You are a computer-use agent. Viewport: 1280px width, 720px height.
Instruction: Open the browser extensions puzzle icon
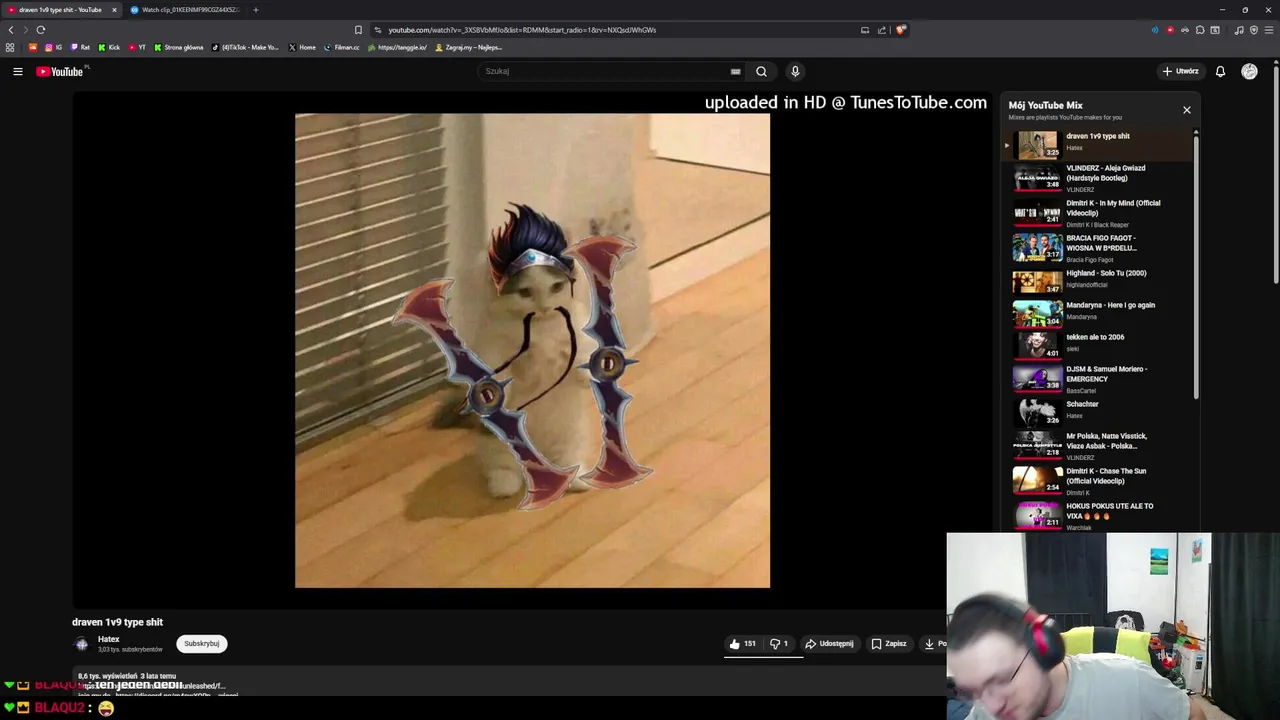1200,30
